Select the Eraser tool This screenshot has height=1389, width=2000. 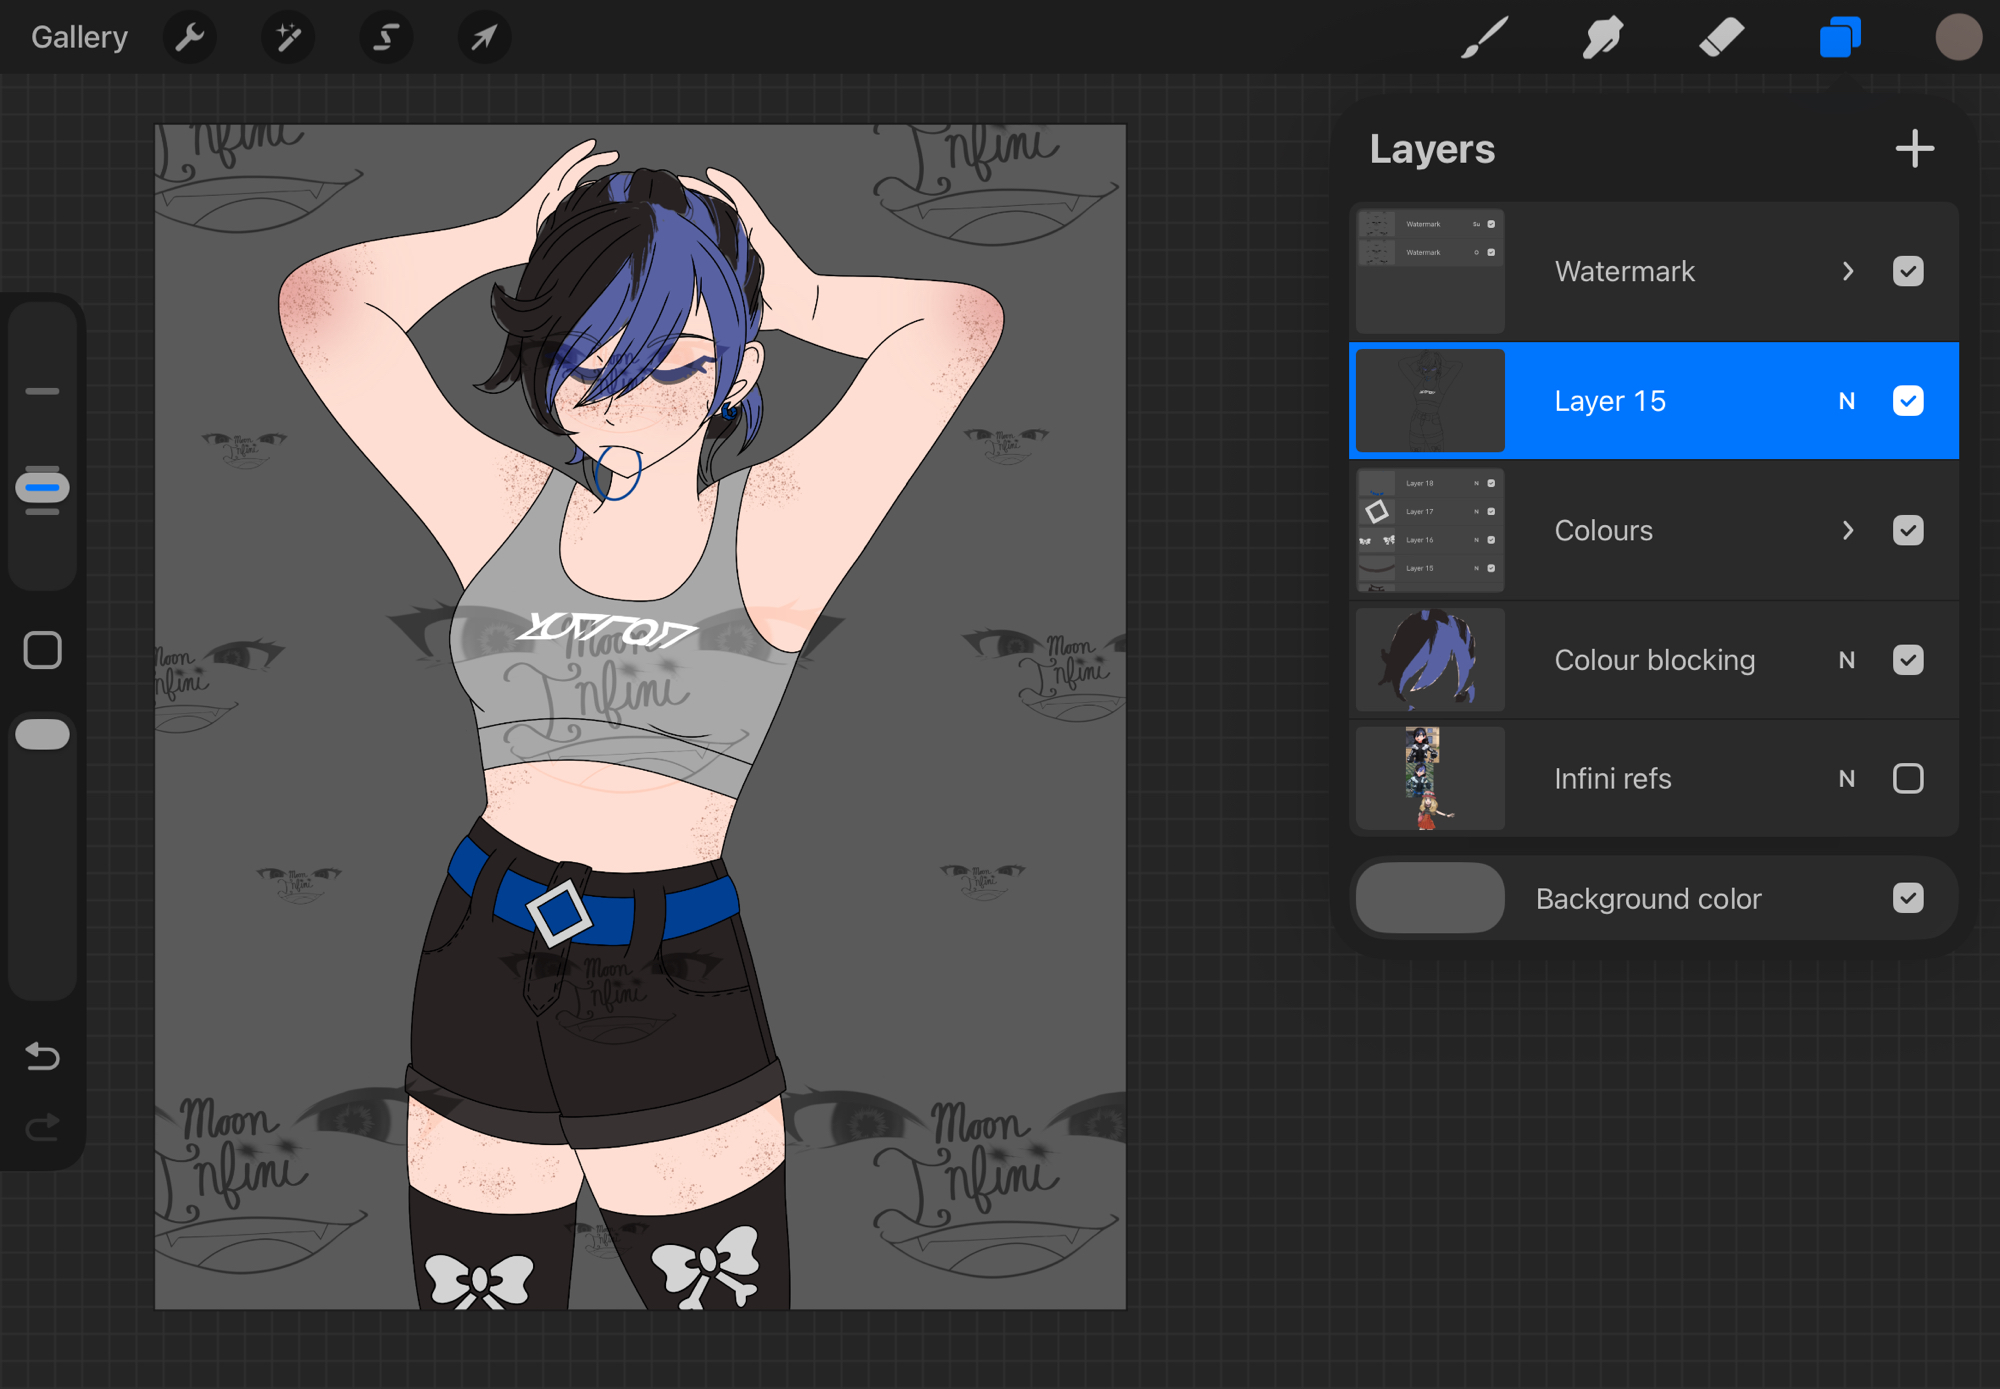click(x=1721, y=38)
